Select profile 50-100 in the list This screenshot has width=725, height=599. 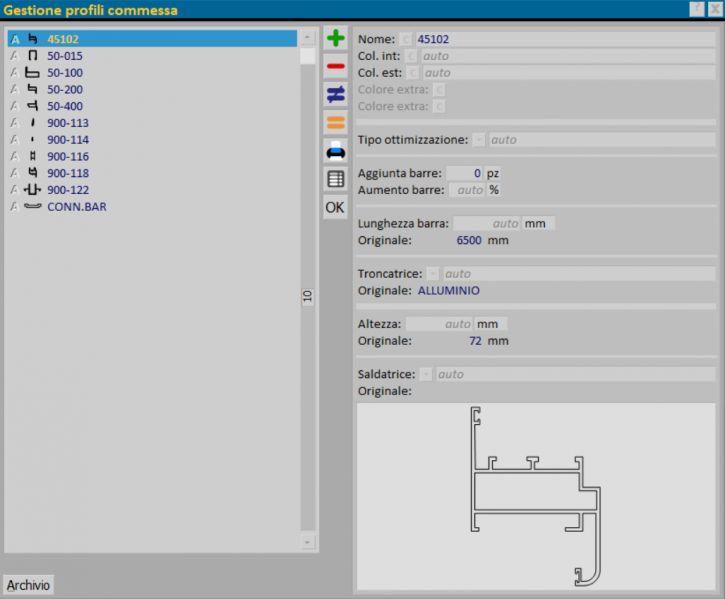click(x=65, y=73)
